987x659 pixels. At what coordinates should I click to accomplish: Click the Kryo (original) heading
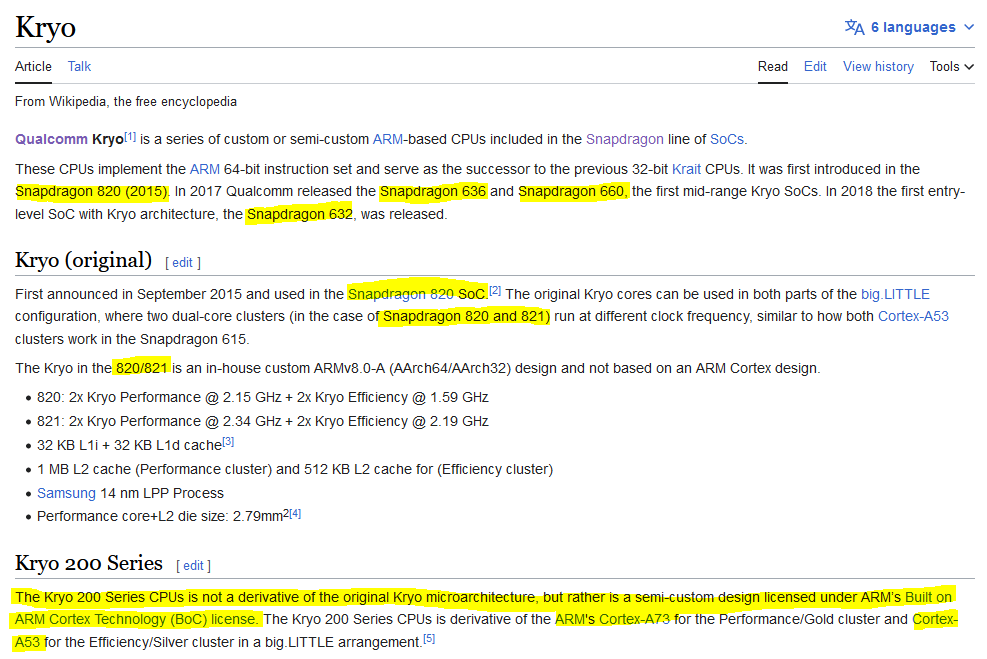(84, 260)
